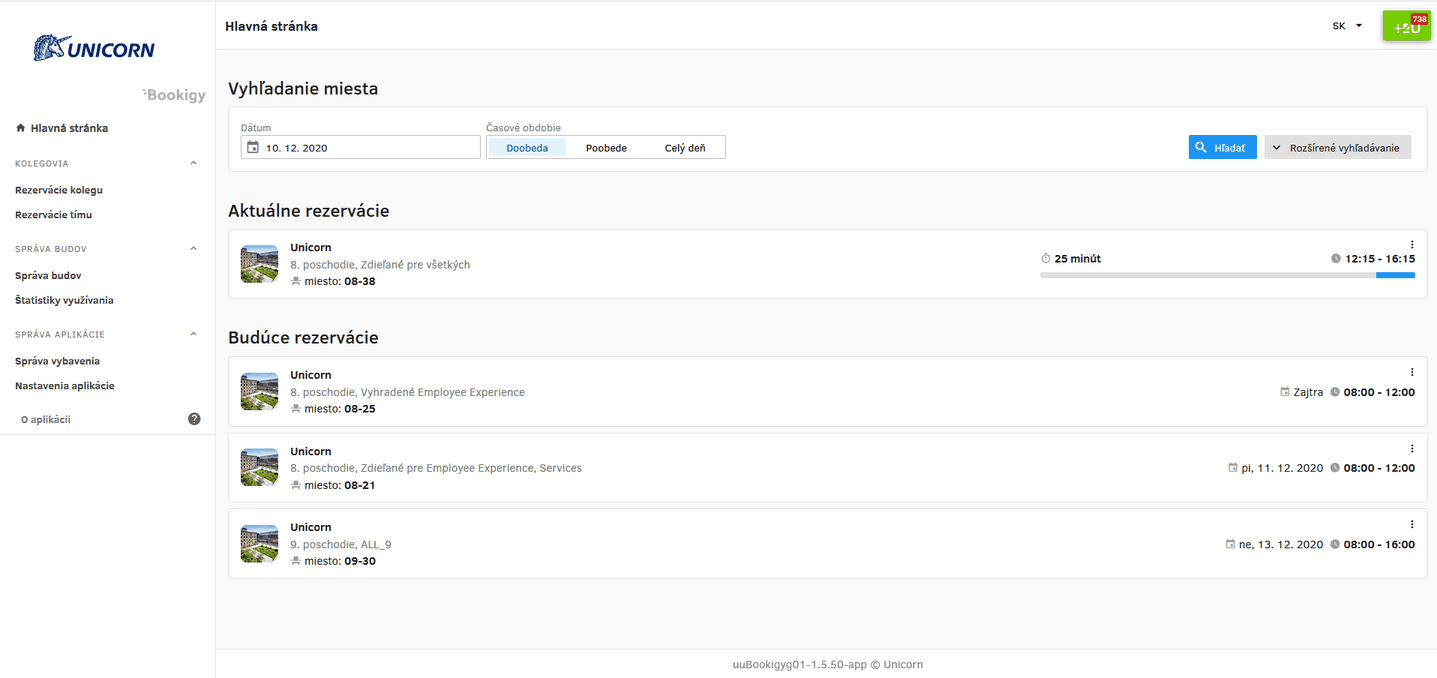
Task: Click the 12:15 - 16:15 time range
Action: tap(1380, 259)
